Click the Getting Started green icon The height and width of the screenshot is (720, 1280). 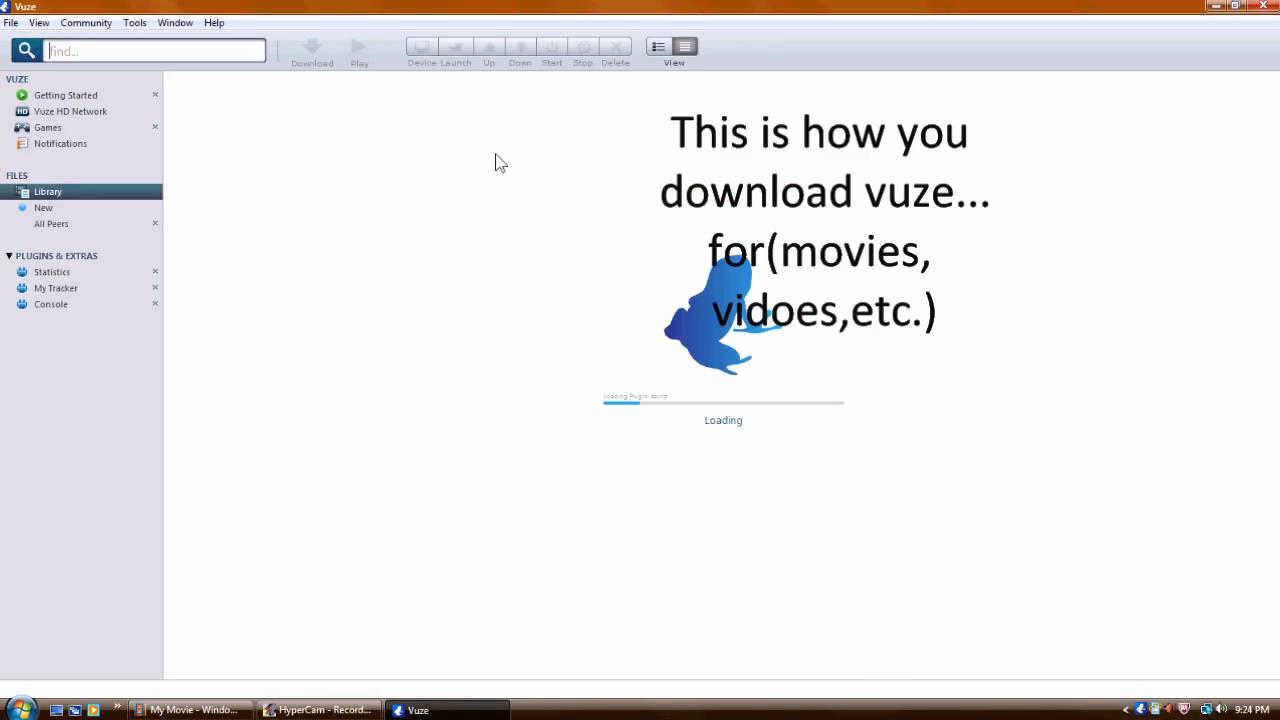[x=22, y=95]
